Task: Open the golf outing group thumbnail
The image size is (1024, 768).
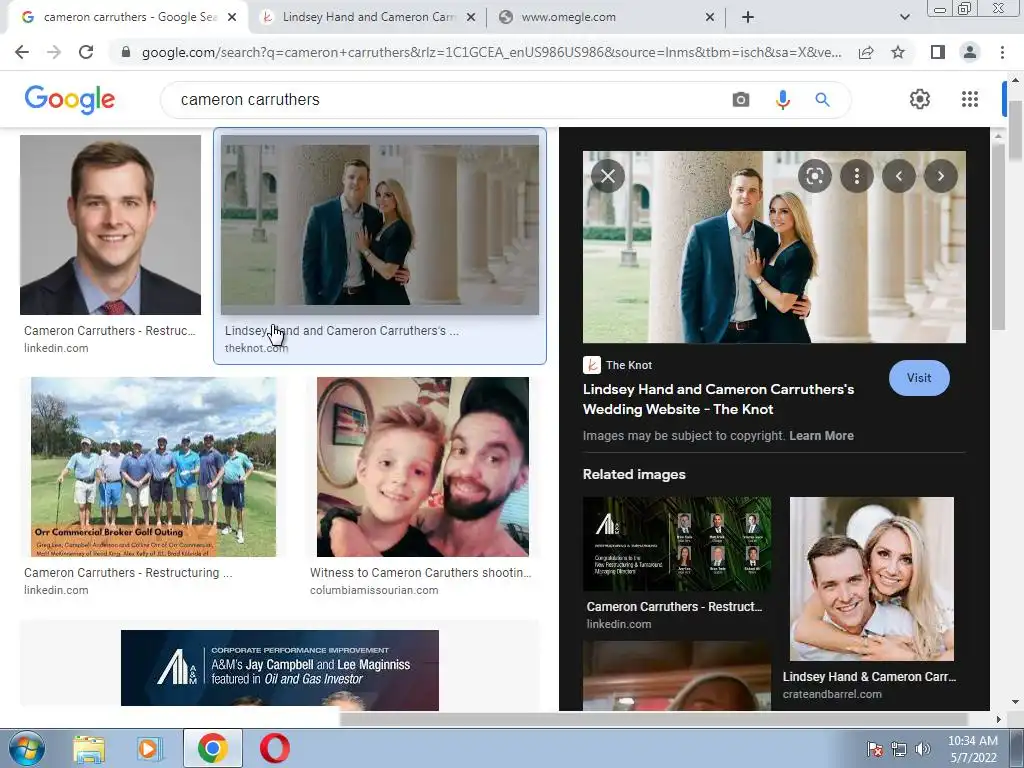Action: [x=153, y=467]
